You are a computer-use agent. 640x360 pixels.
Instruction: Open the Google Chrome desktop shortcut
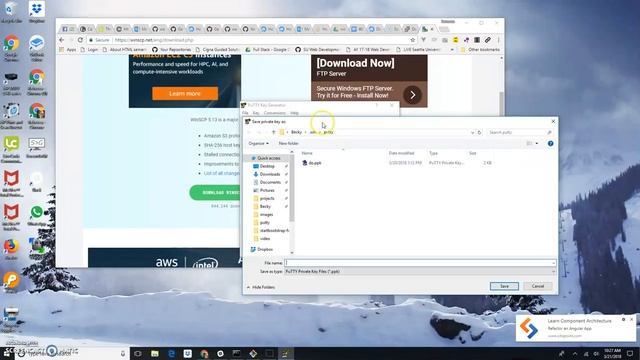(x=11, y=47)
